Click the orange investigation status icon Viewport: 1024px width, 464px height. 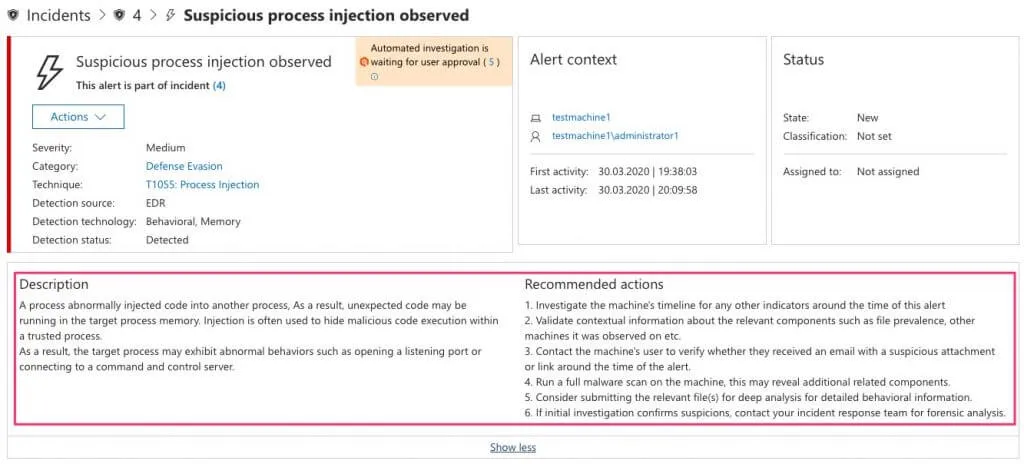(364, 62)
